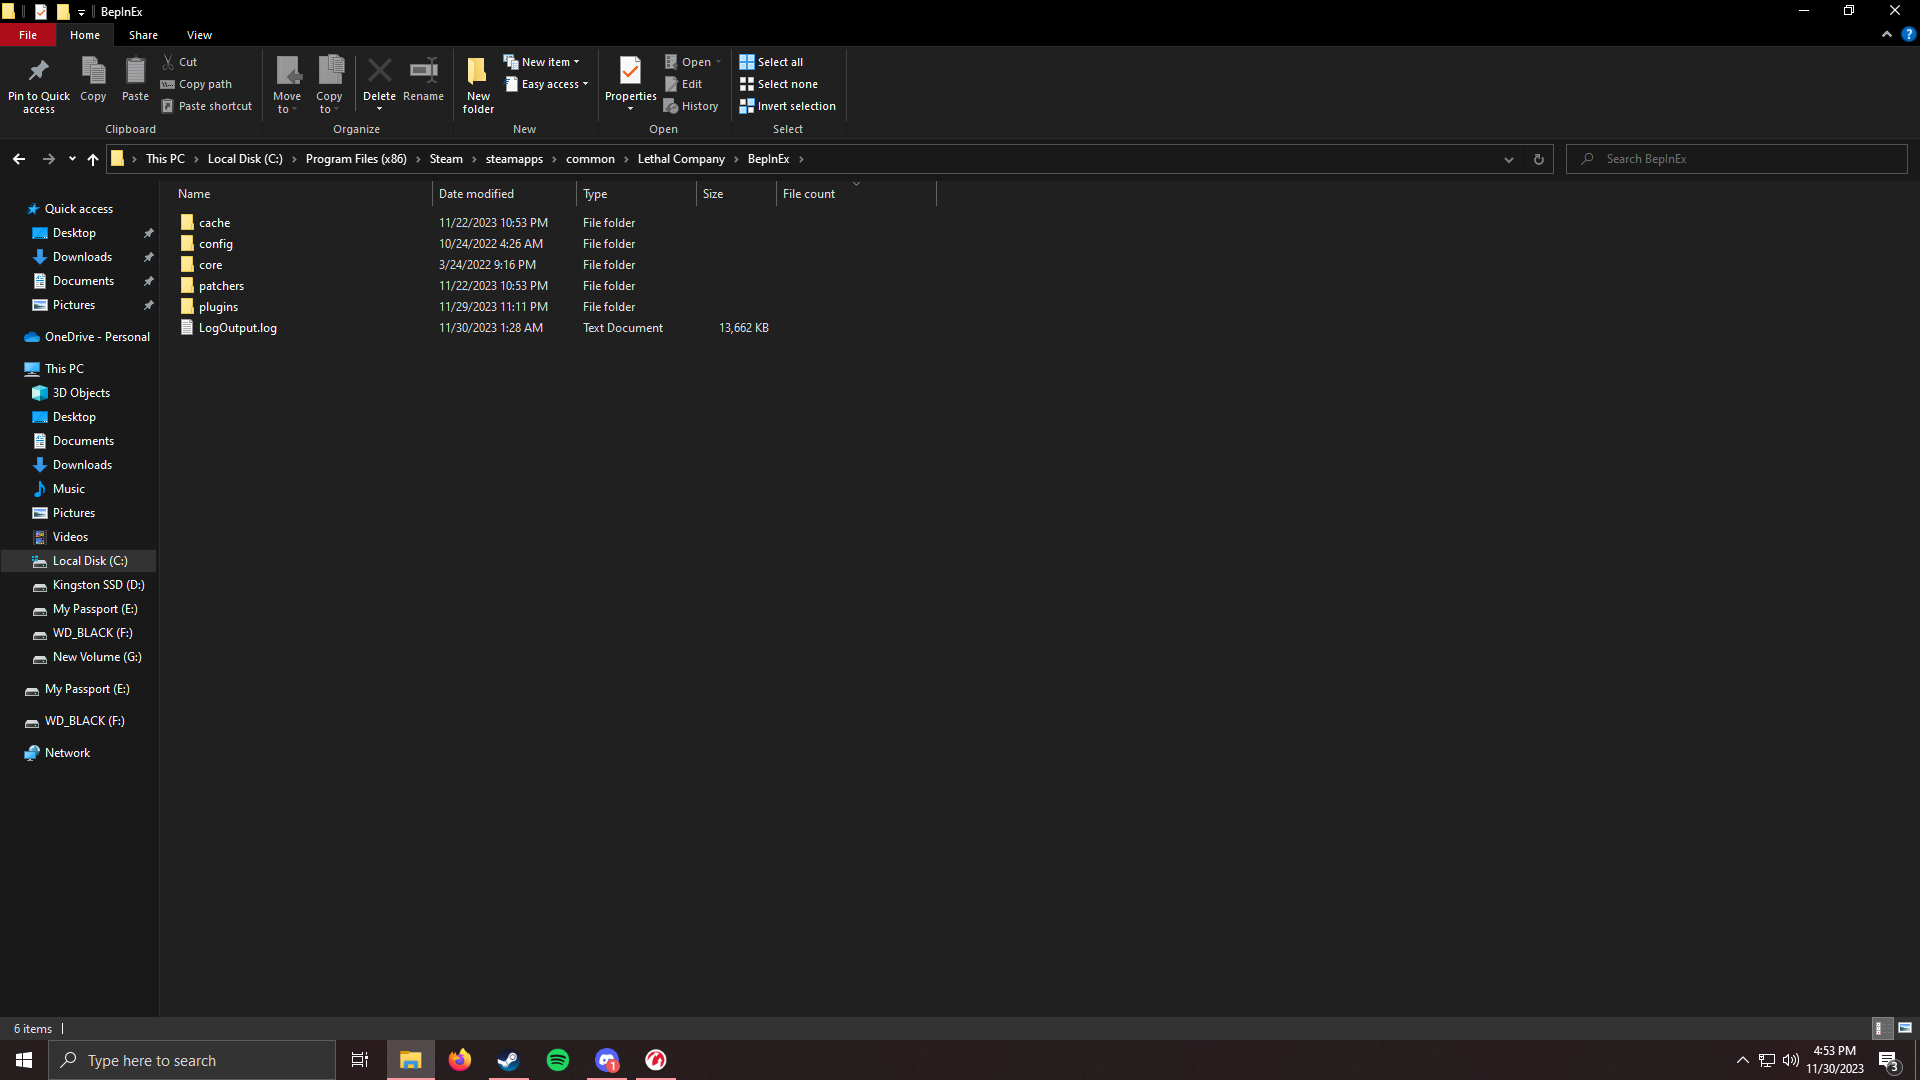Open the Share ribbon tab
Screen dimensions: 1920x1080
click(144, 36)
